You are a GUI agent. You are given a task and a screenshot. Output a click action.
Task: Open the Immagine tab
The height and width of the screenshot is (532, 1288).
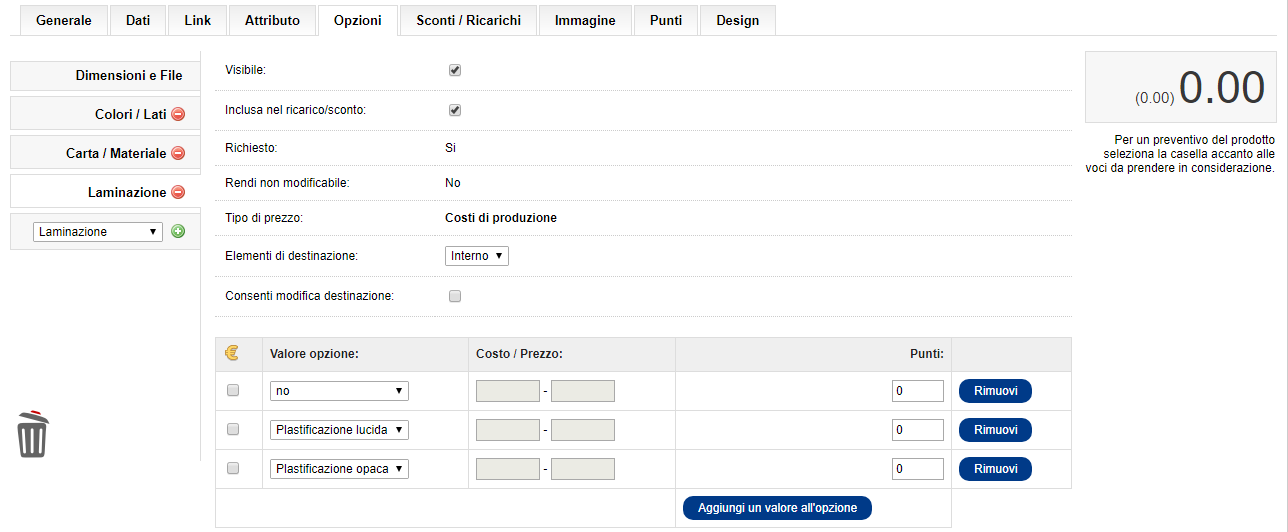point(585,20)
